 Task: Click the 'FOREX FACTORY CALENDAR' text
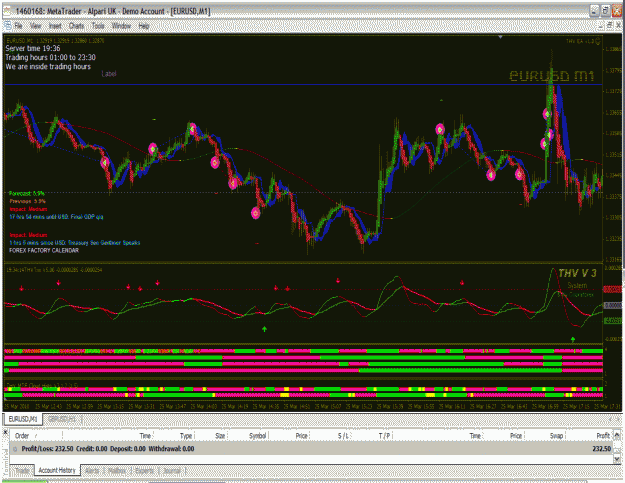coord(44,251)
